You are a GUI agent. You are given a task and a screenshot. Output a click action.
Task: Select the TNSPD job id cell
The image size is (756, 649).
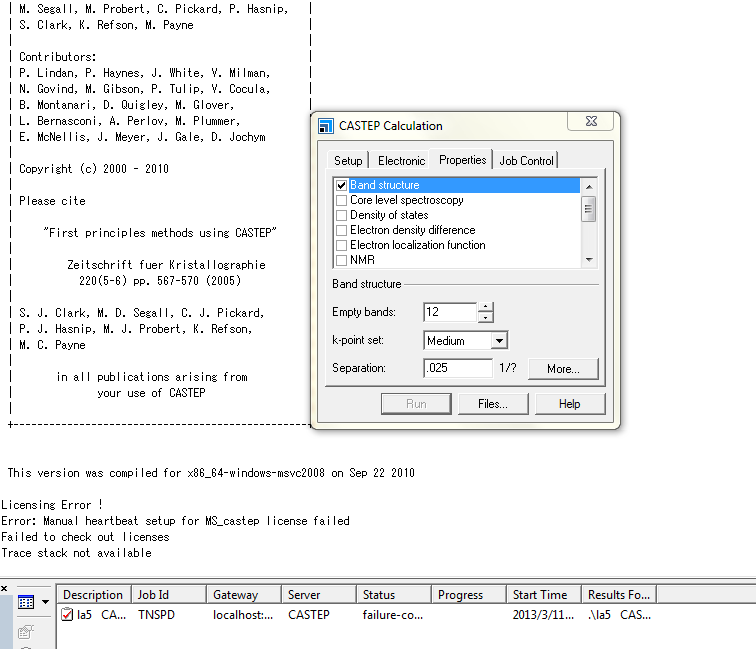click(156, 615)
